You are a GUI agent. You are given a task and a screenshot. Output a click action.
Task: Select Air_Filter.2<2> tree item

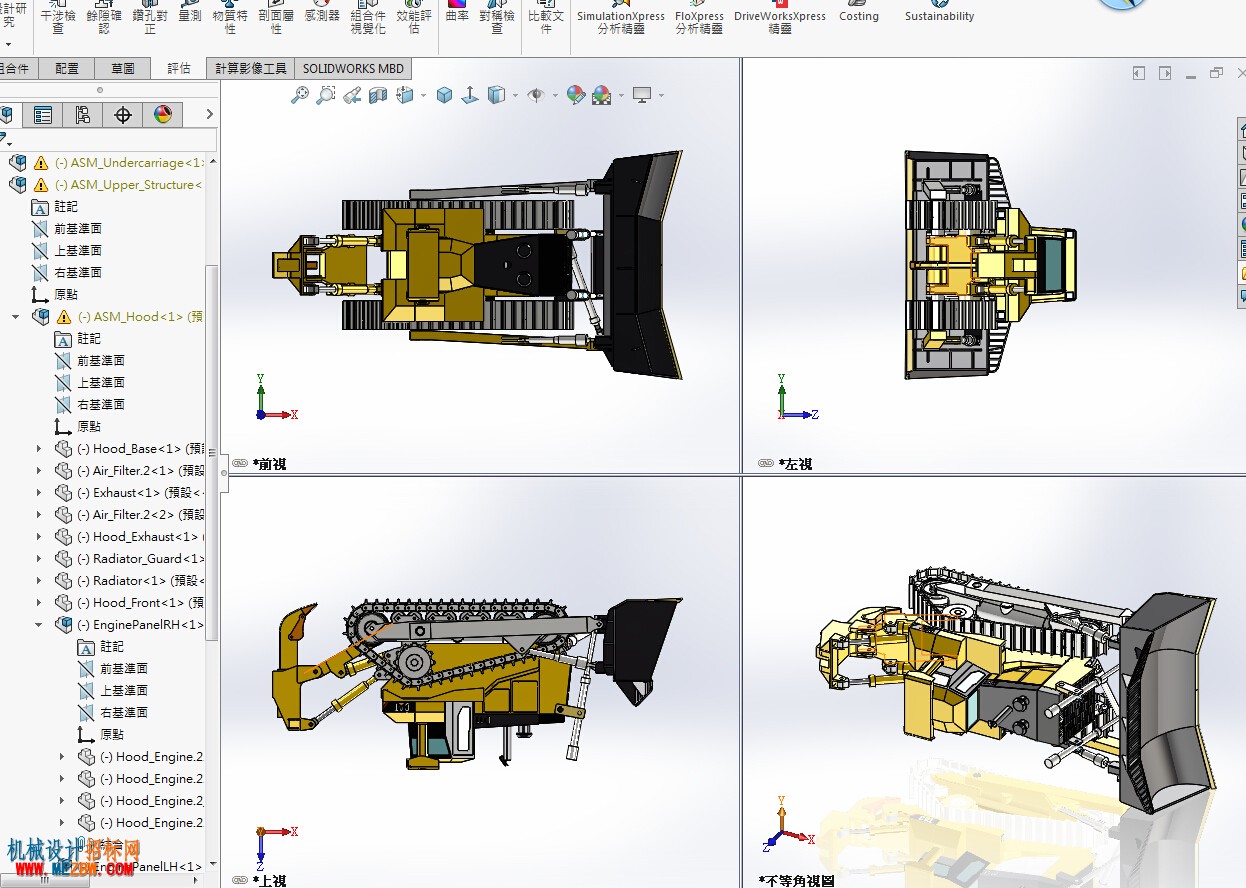[x=141, y=514]
